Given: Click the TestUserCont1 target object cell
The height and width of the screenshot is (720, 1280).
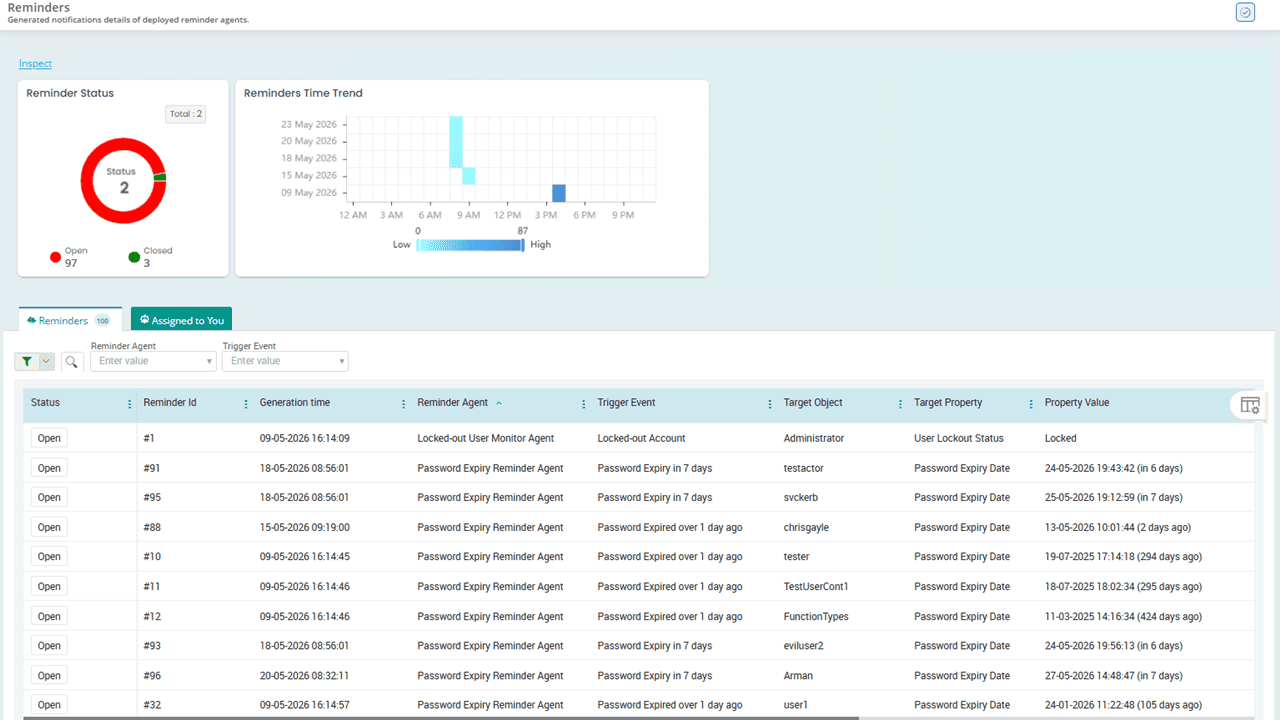Looking at the screenshot, I should click(x=816, y=587).
